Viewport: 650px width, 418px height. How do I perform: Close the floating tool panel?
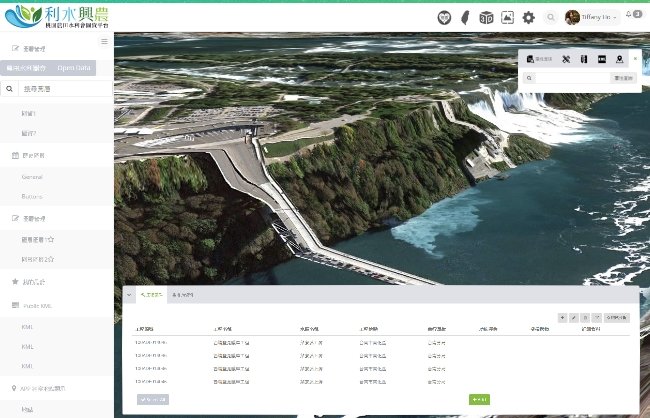tap(635, 58)
